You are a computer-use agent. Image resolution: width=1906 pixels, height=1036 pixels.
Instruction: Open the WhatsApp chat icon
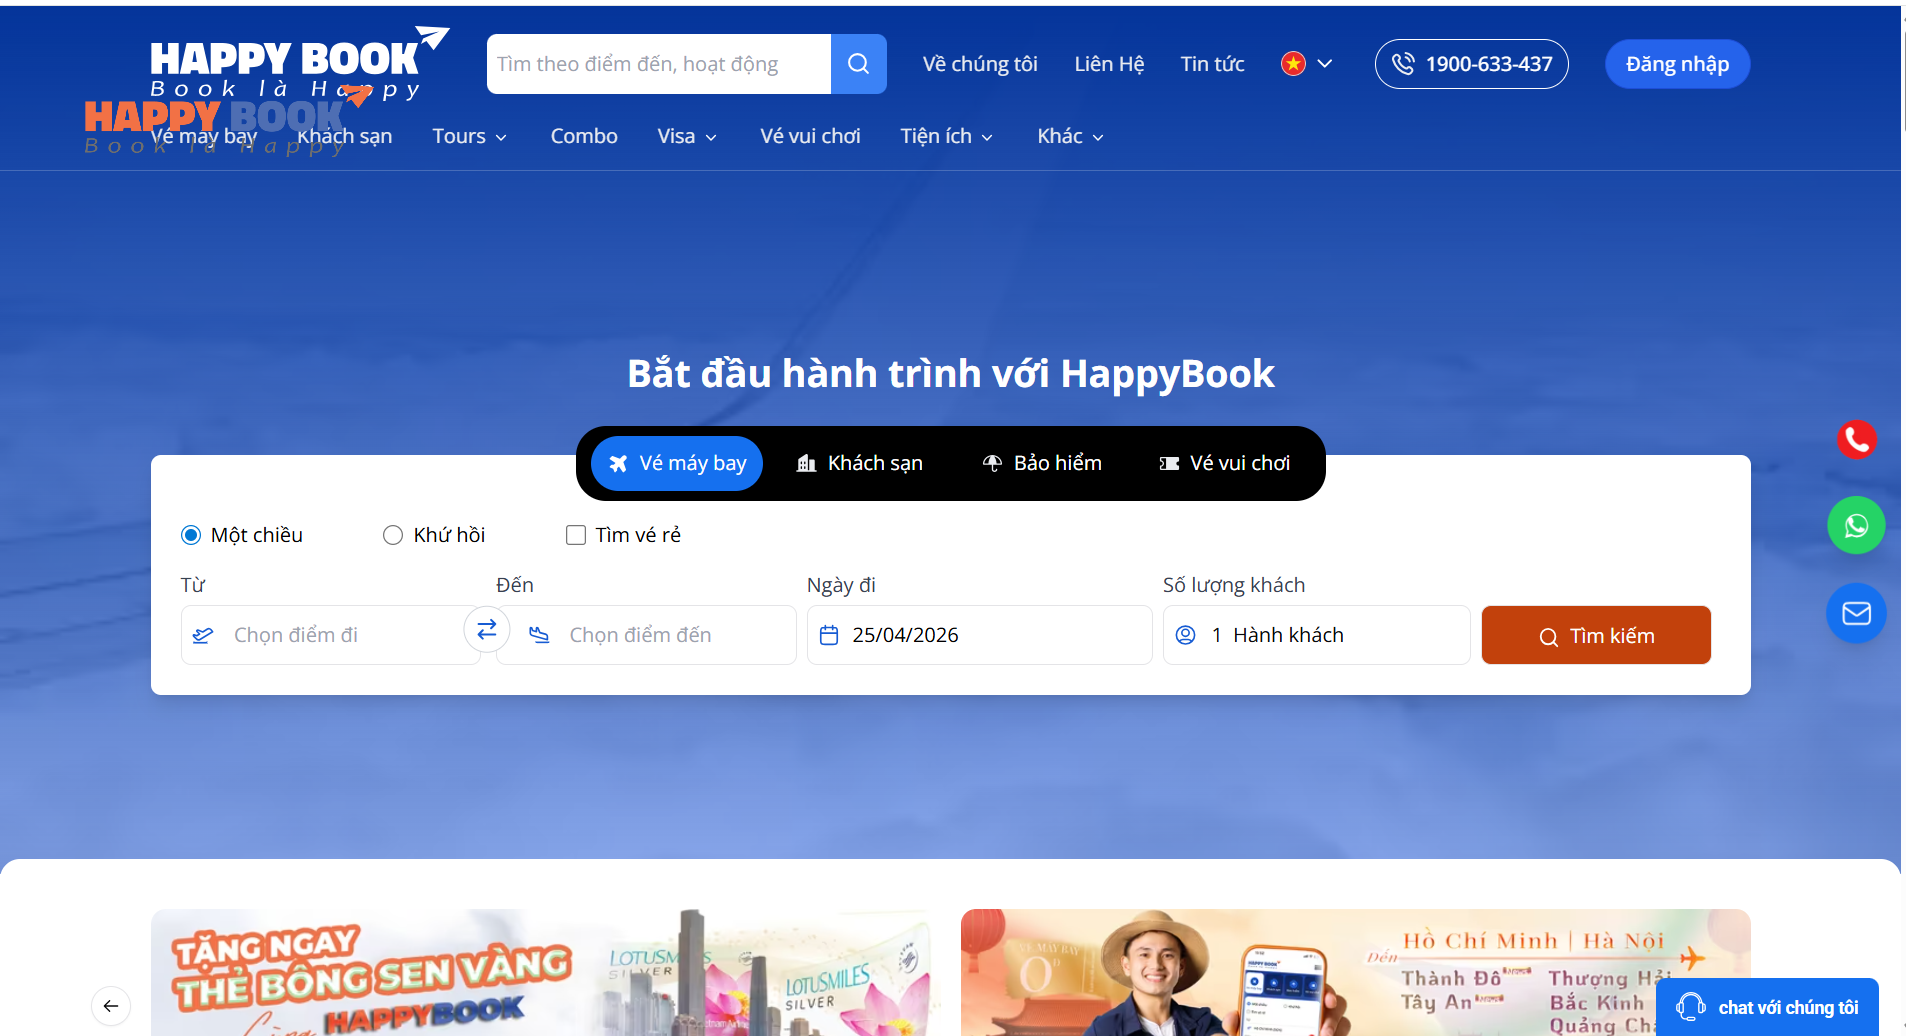tap(1857, 524)
